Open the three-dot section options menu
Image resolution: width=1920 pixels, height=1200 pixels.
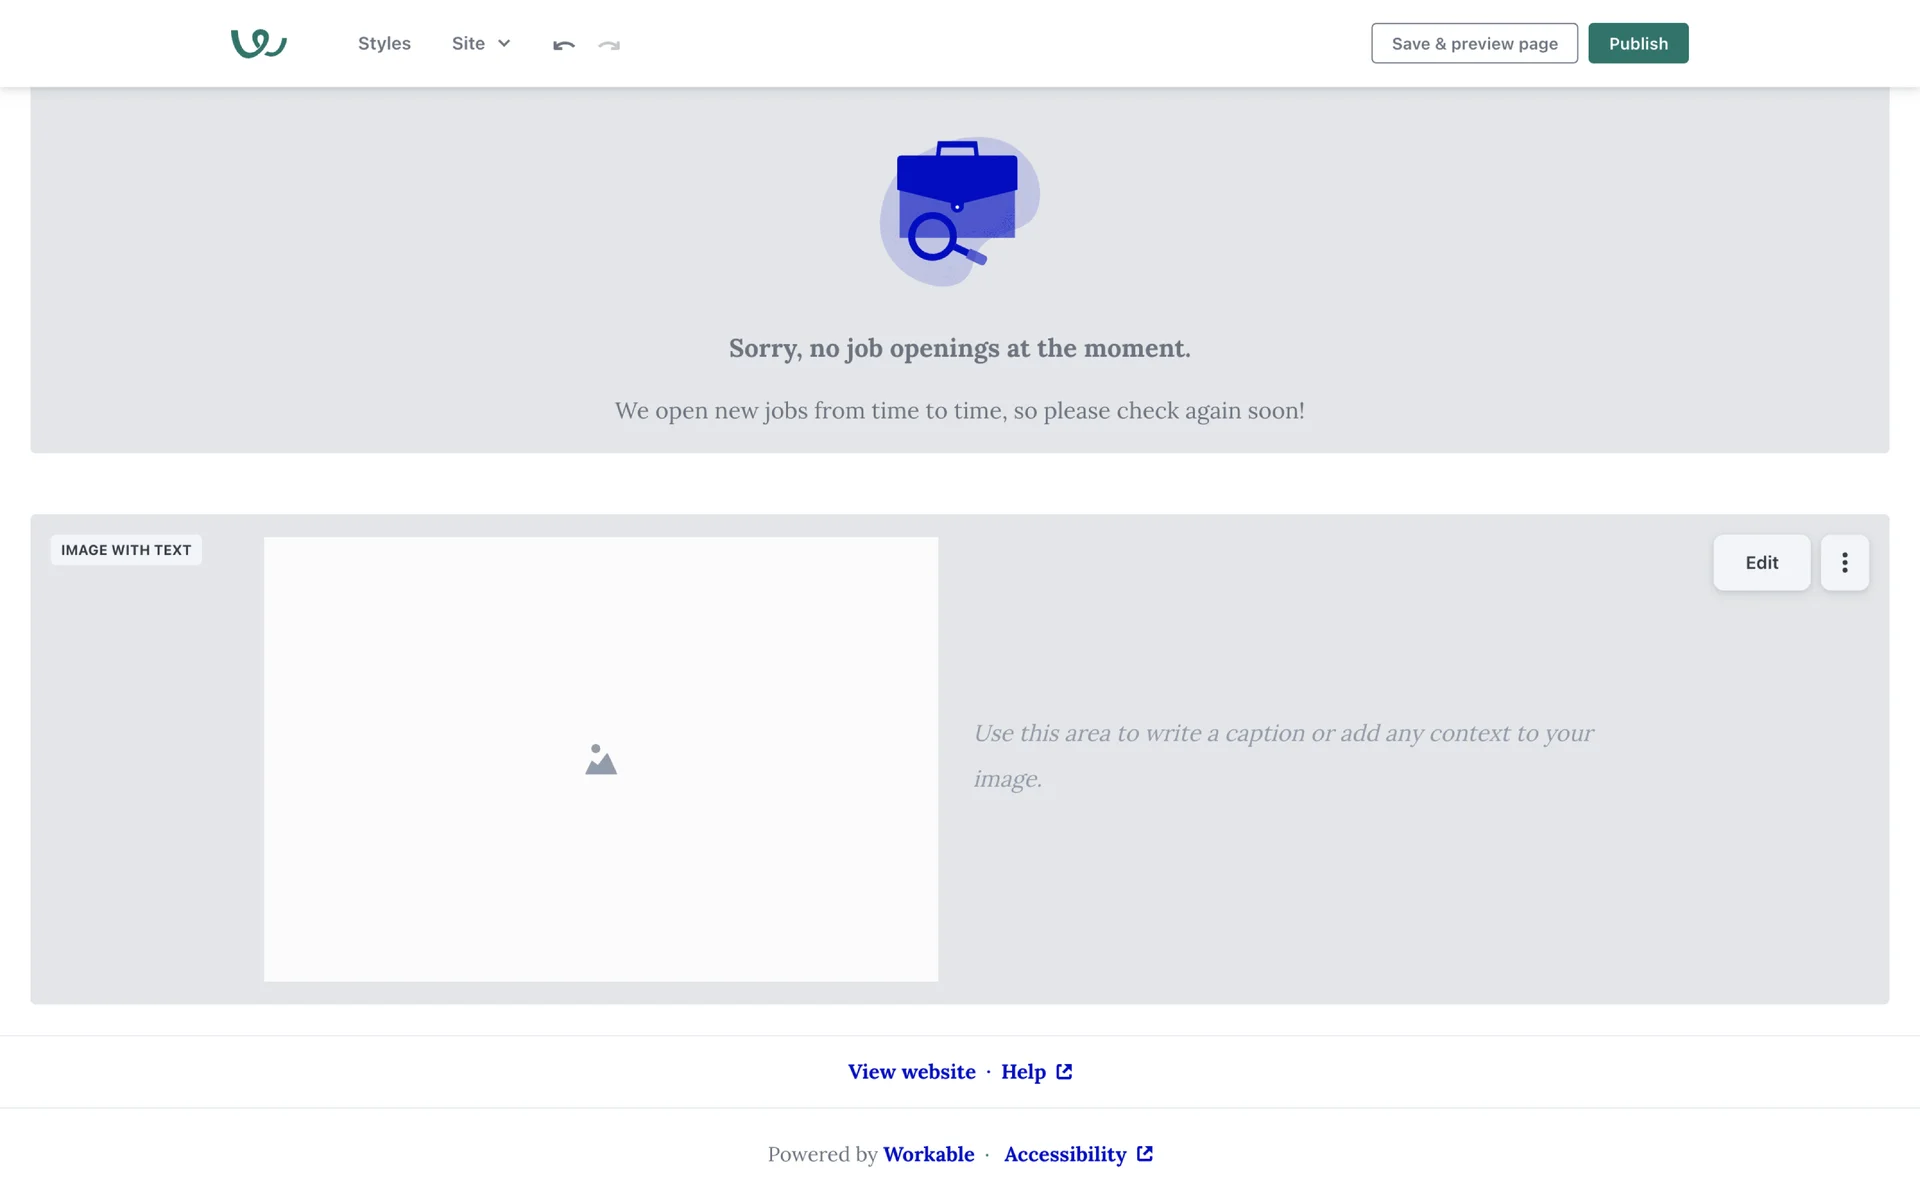[x=1844, y=562]
